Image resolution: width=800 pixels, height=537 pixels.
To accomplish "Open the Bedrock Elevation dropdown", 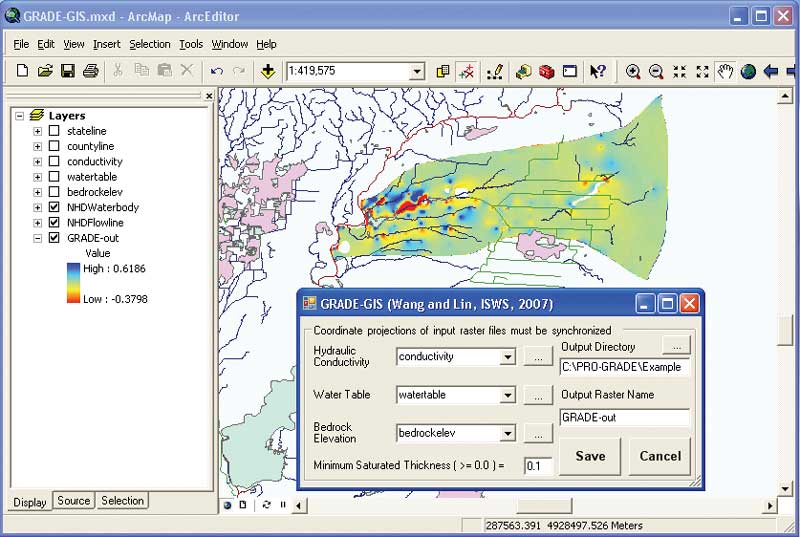I will (507, 433).
